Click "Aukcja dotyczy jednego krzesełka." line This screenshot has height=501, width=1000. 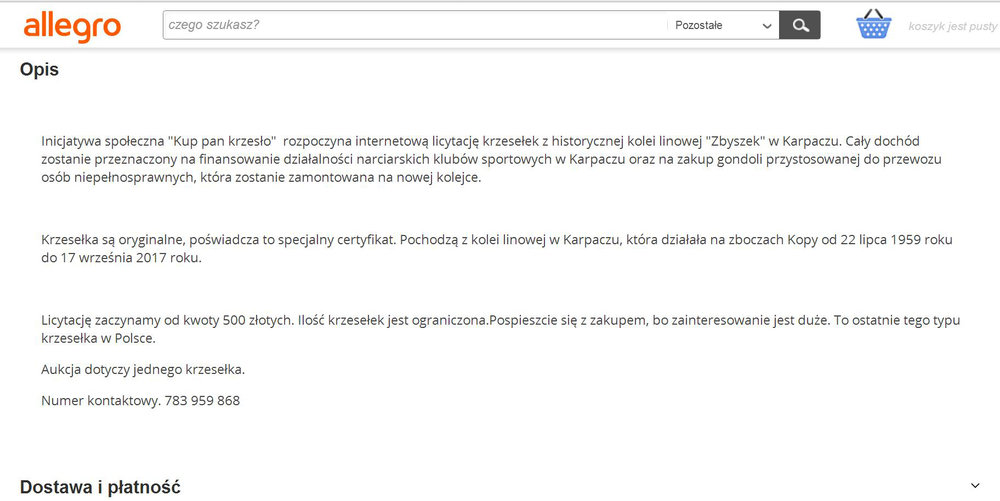[x=143, y=370]
